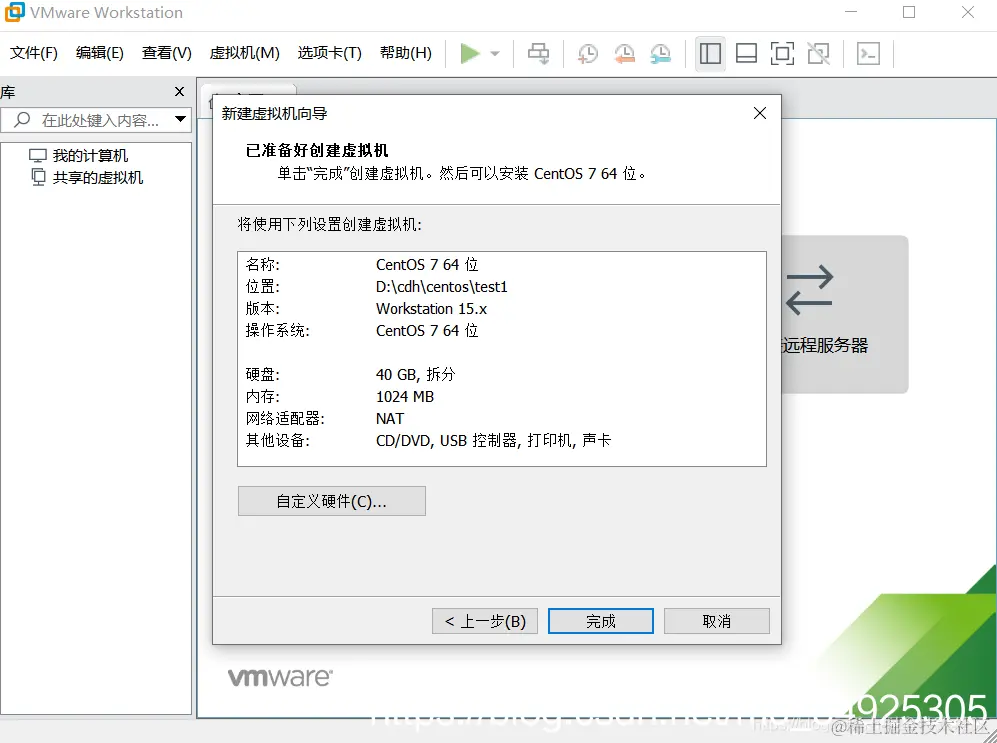Open the 帮助(H) menu
997x743 pixels.
[406, 53]
